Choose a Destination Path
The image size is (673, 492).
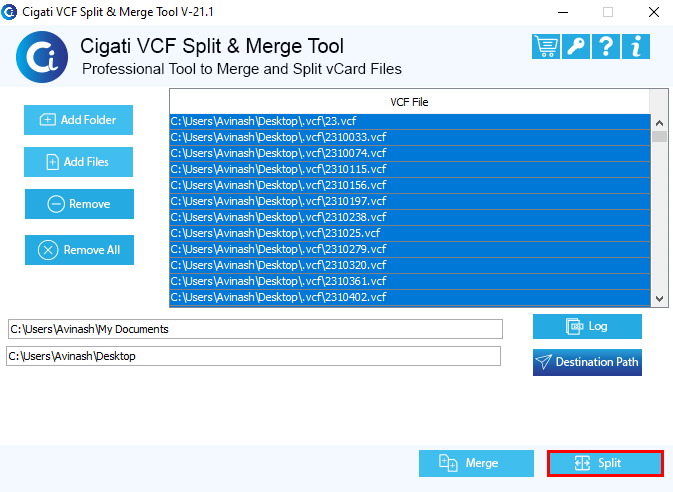tap(587, 362)
